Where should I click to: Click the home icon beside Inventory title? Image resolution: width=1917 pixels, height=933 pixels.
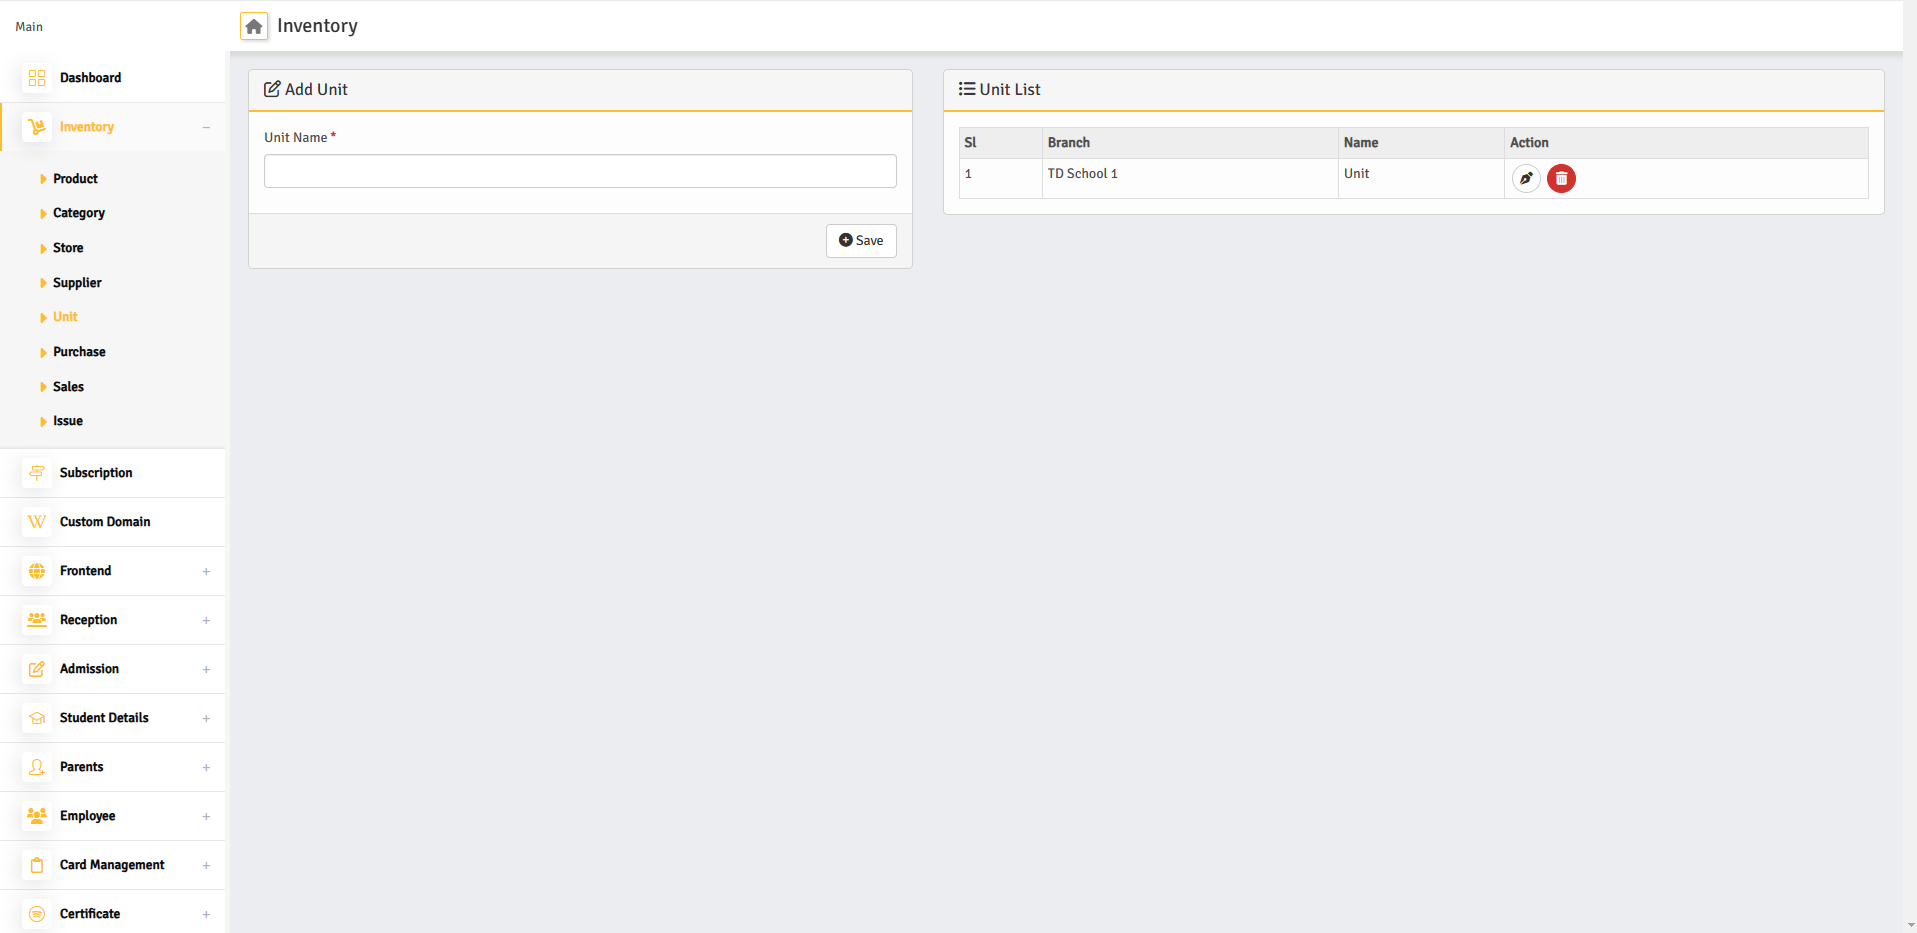tap(254, 27)
